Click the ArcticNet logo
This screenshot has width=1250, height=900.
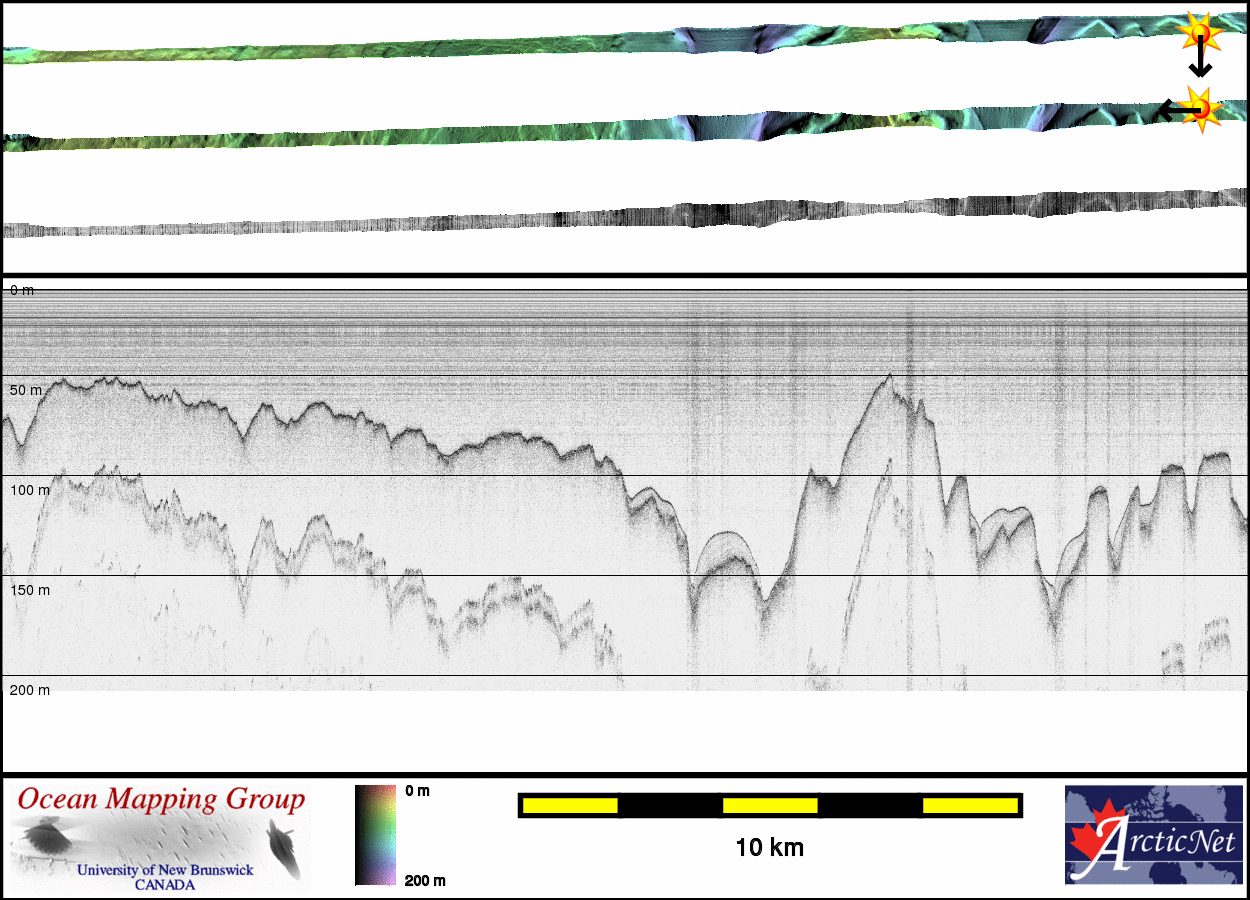tap(1151, 835)
